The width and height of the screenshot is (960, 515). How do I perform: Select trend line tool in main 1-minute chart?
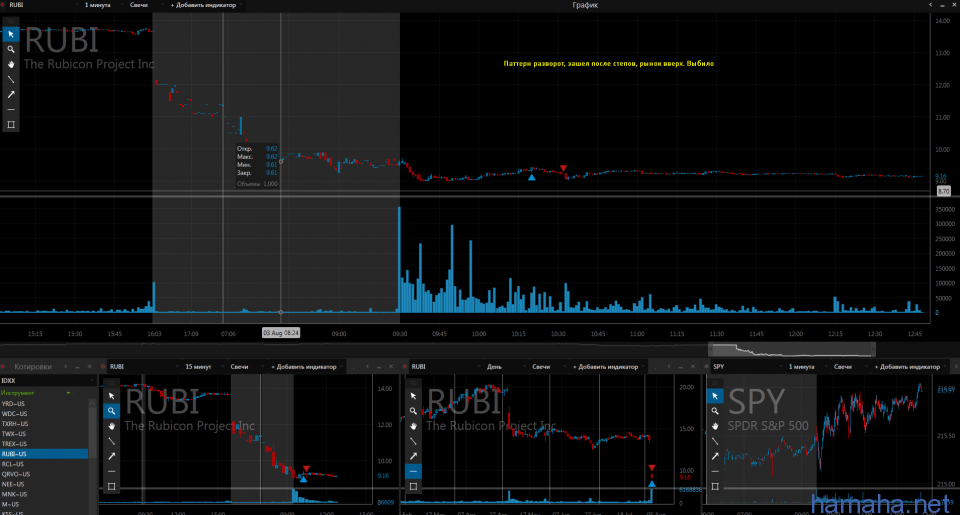point(10,80)
